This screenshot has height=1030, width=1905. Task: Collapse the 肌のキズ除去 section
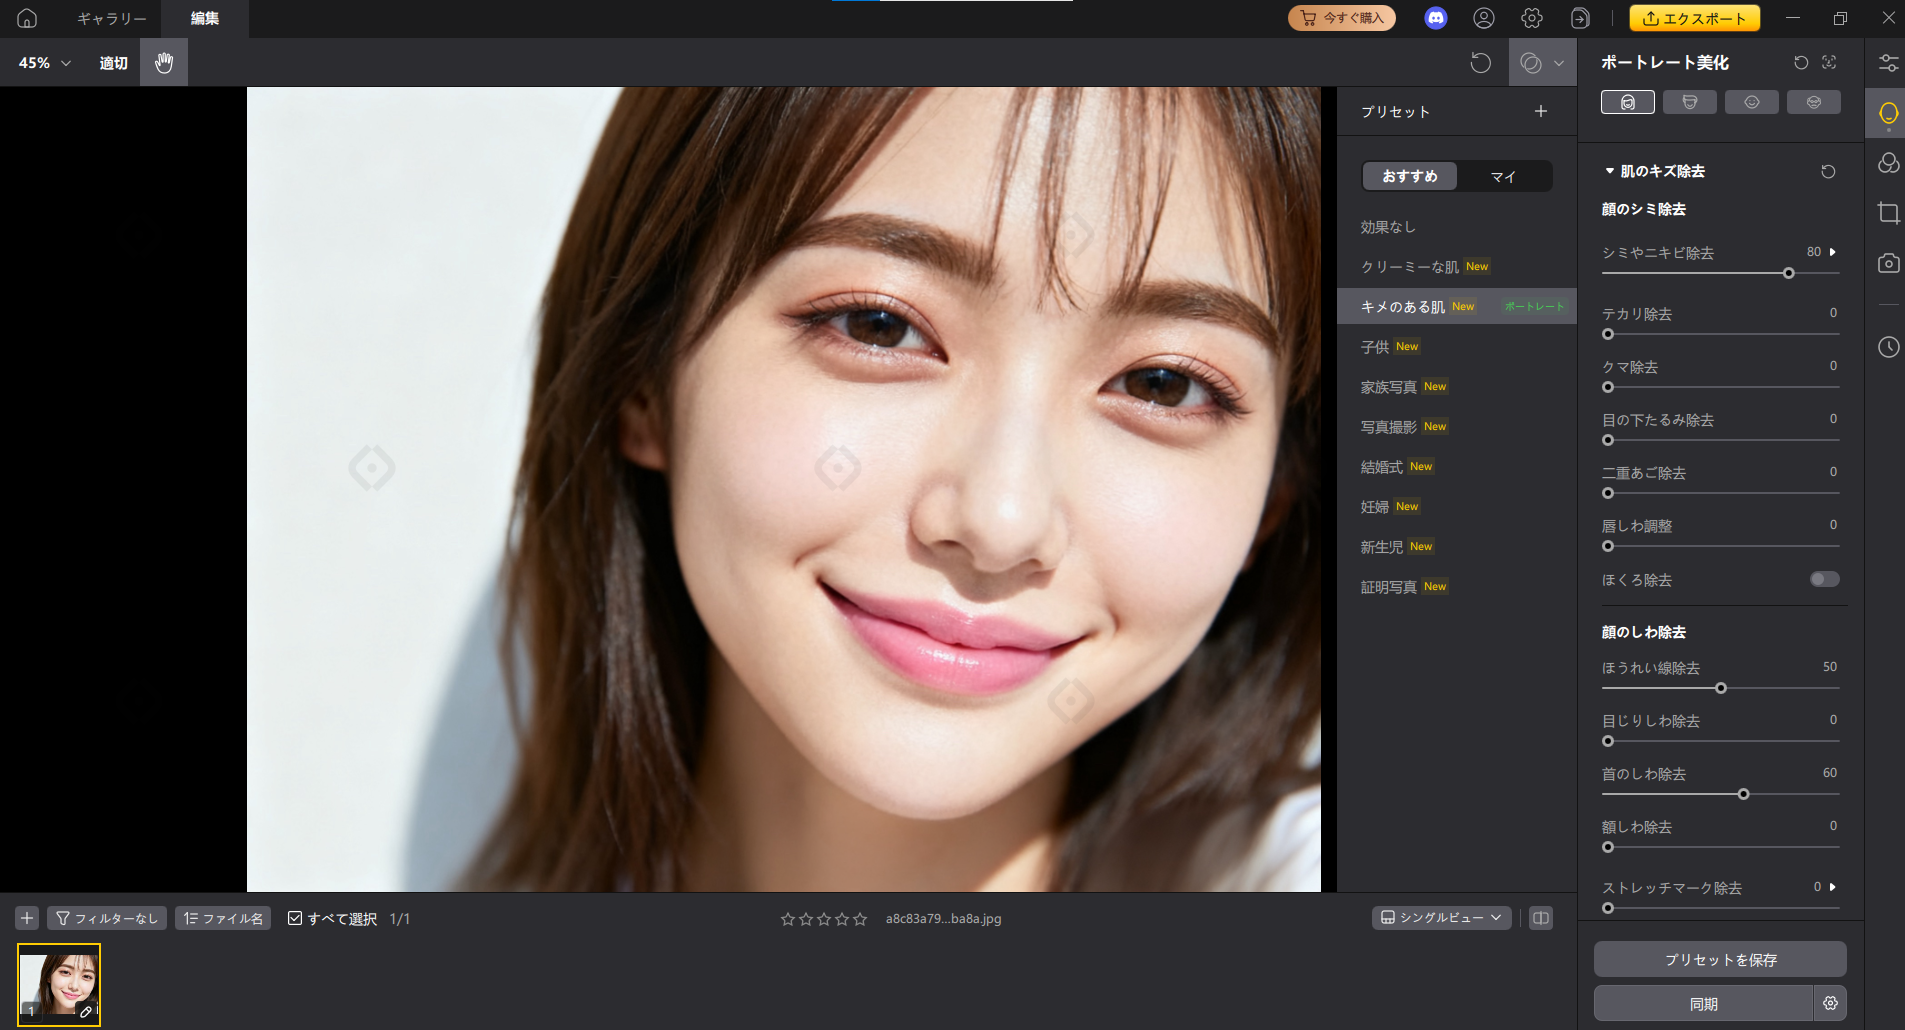tap(1610, 170)
